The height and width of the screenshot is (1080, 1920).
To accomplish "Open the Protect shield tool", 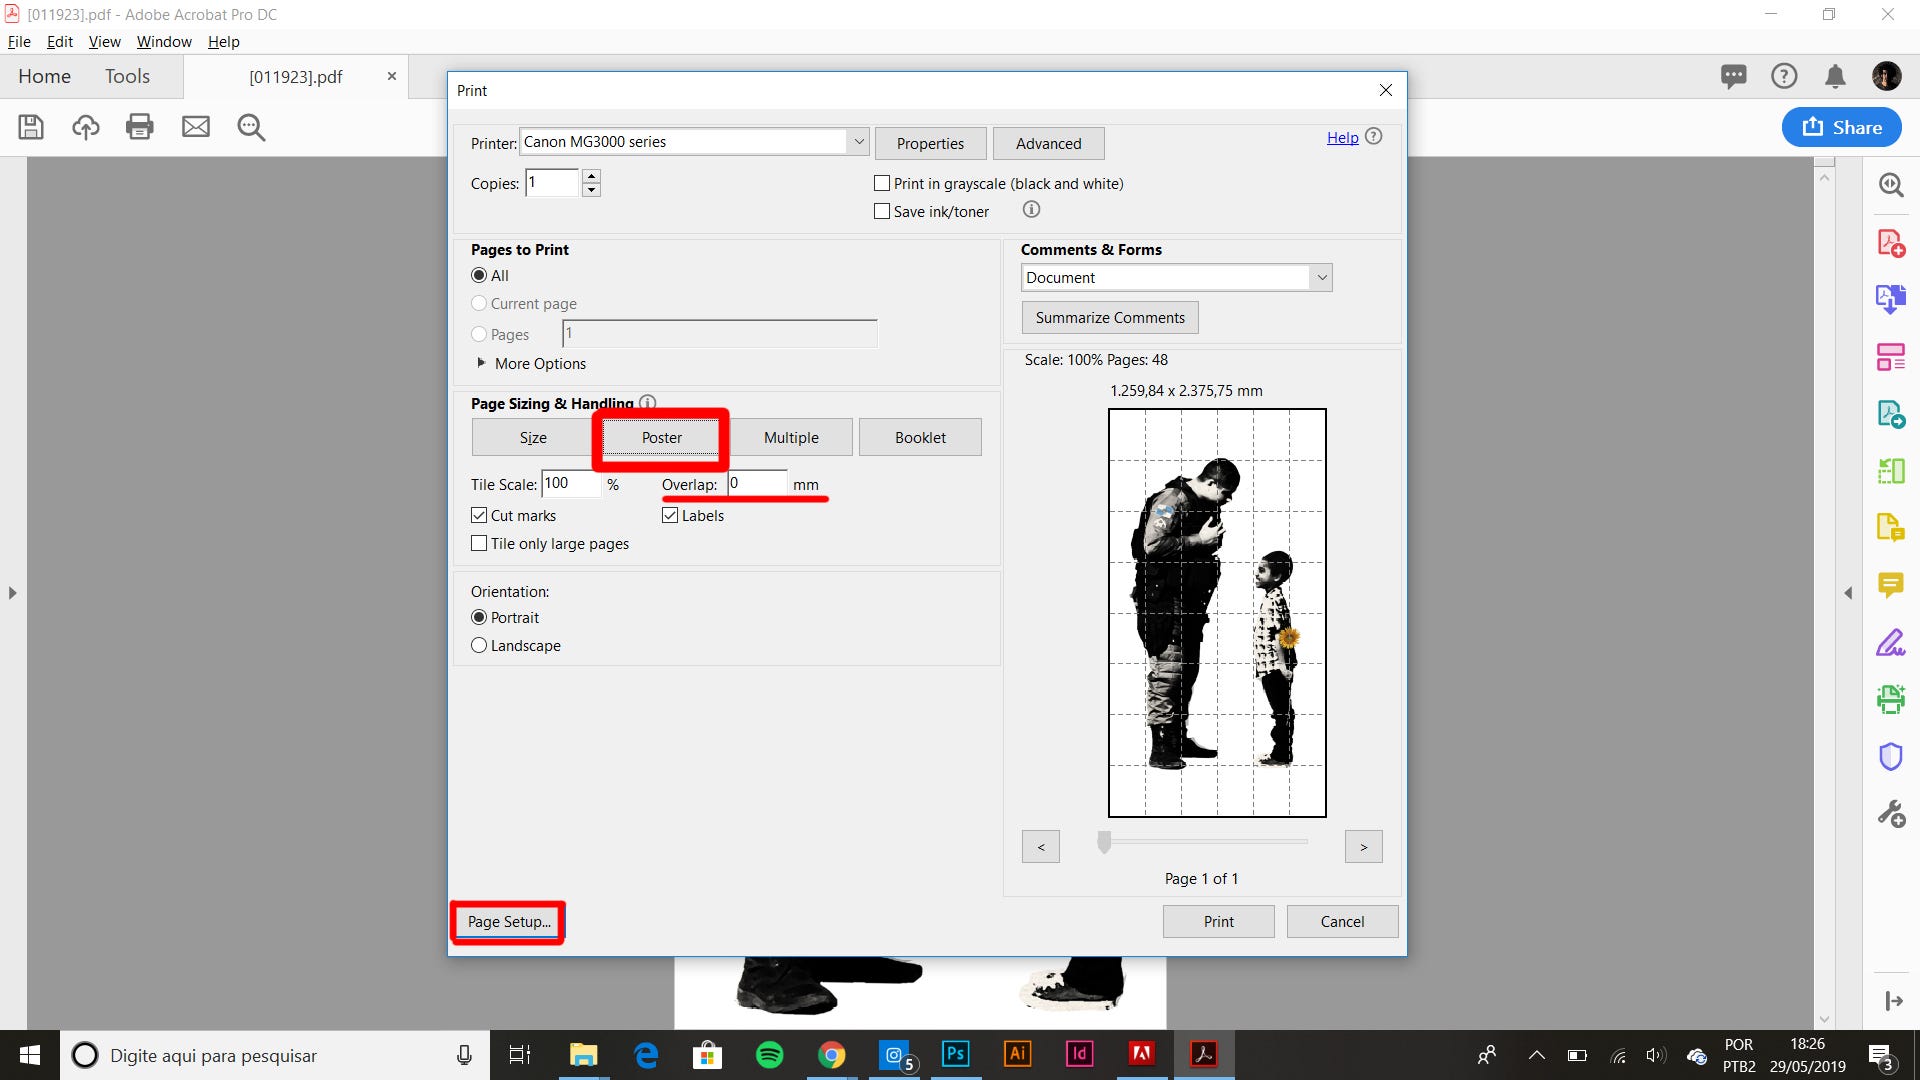I will pos(1890,757).
